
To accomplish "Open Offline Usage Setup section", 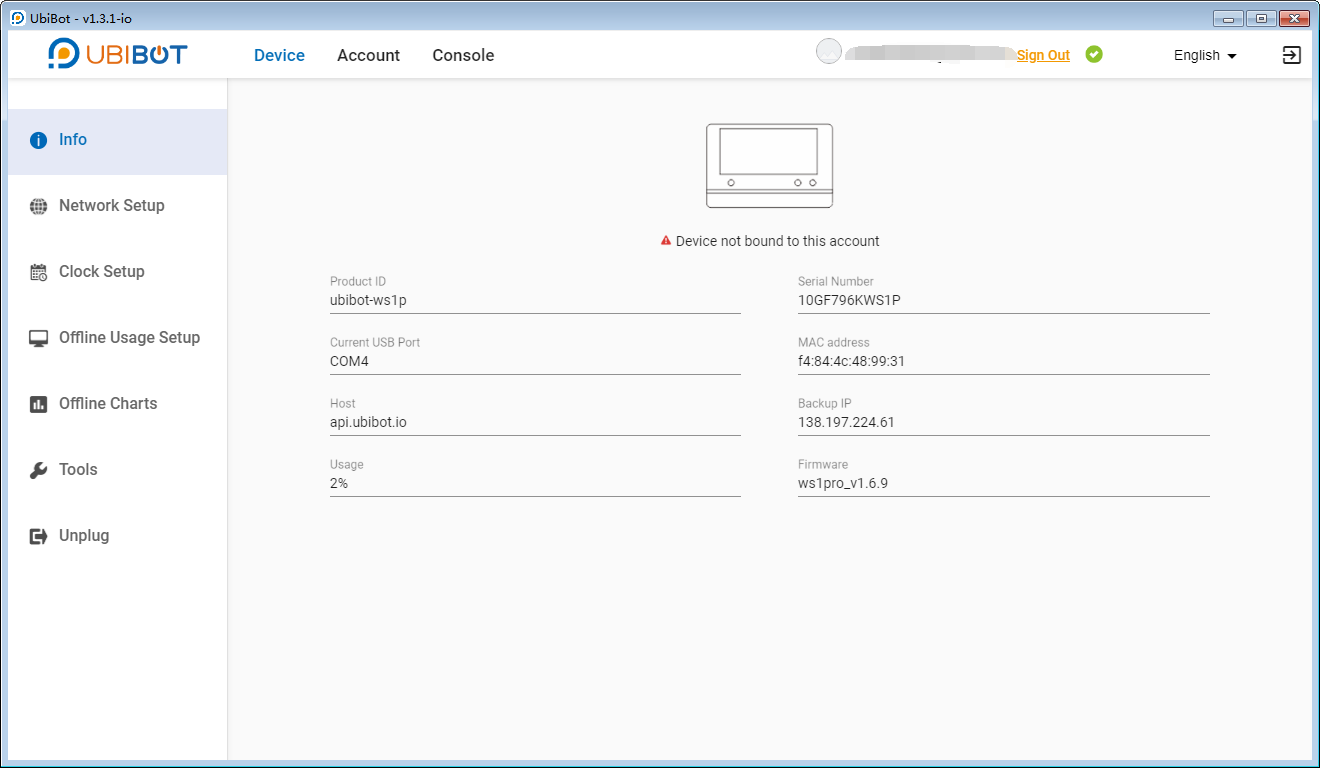I will [117, 338].
